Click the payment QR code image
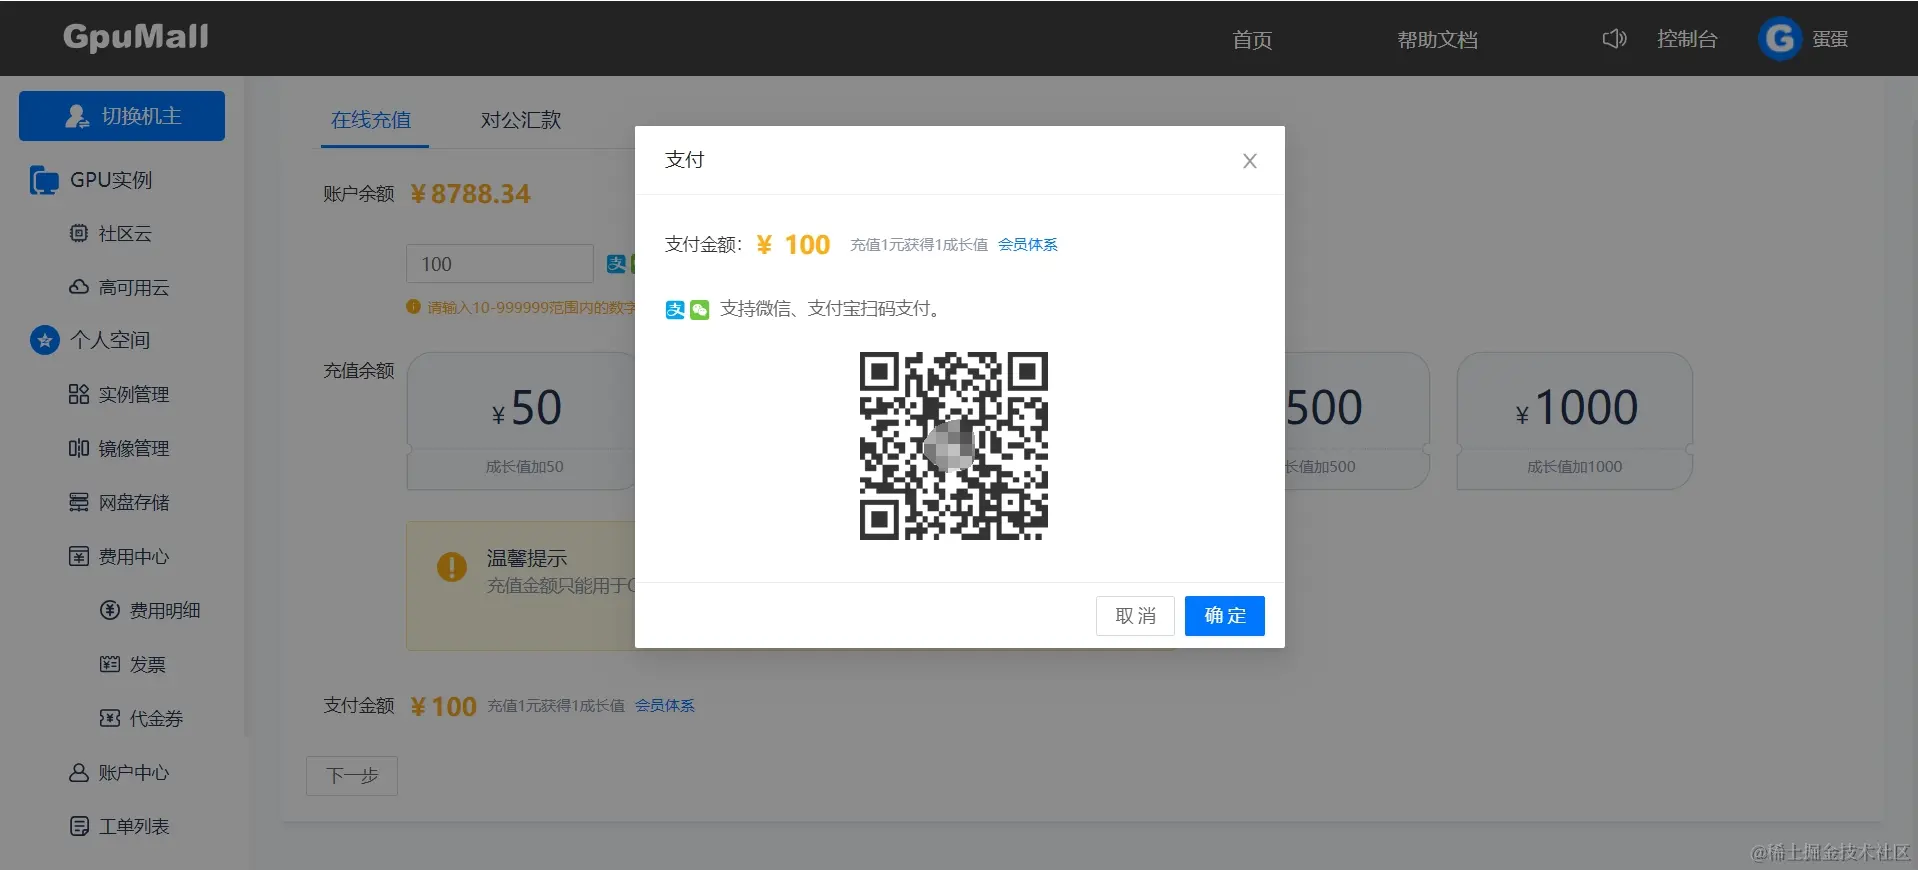 tap(953, 446)
